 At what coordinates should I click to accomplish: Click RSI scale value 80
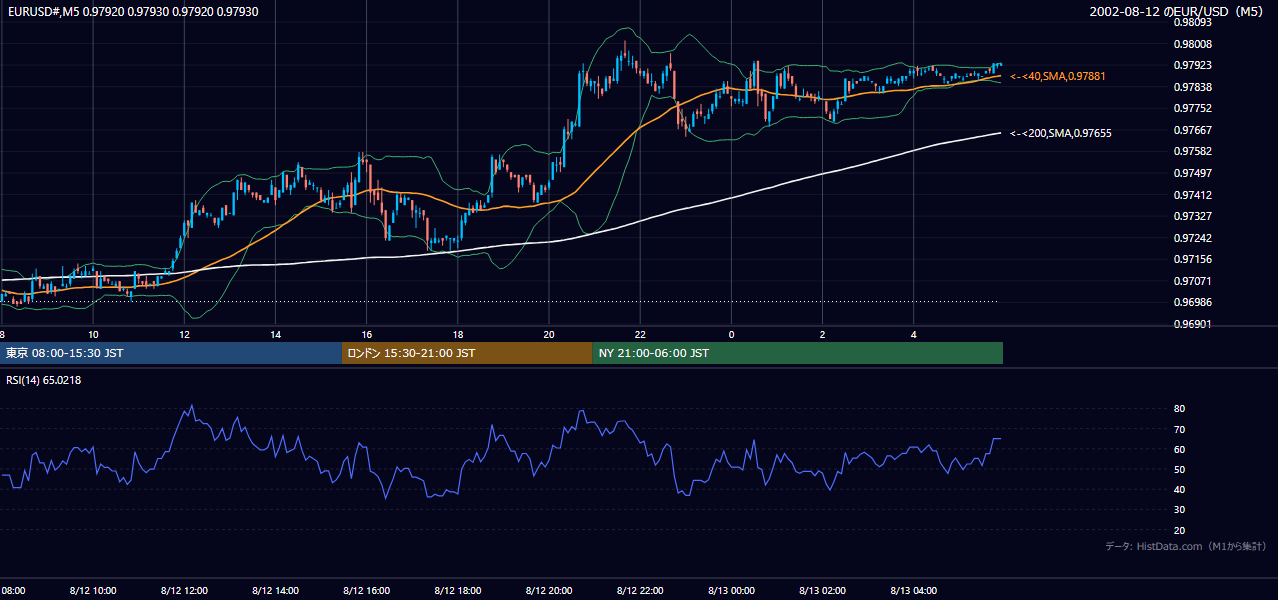point(1180,409)
